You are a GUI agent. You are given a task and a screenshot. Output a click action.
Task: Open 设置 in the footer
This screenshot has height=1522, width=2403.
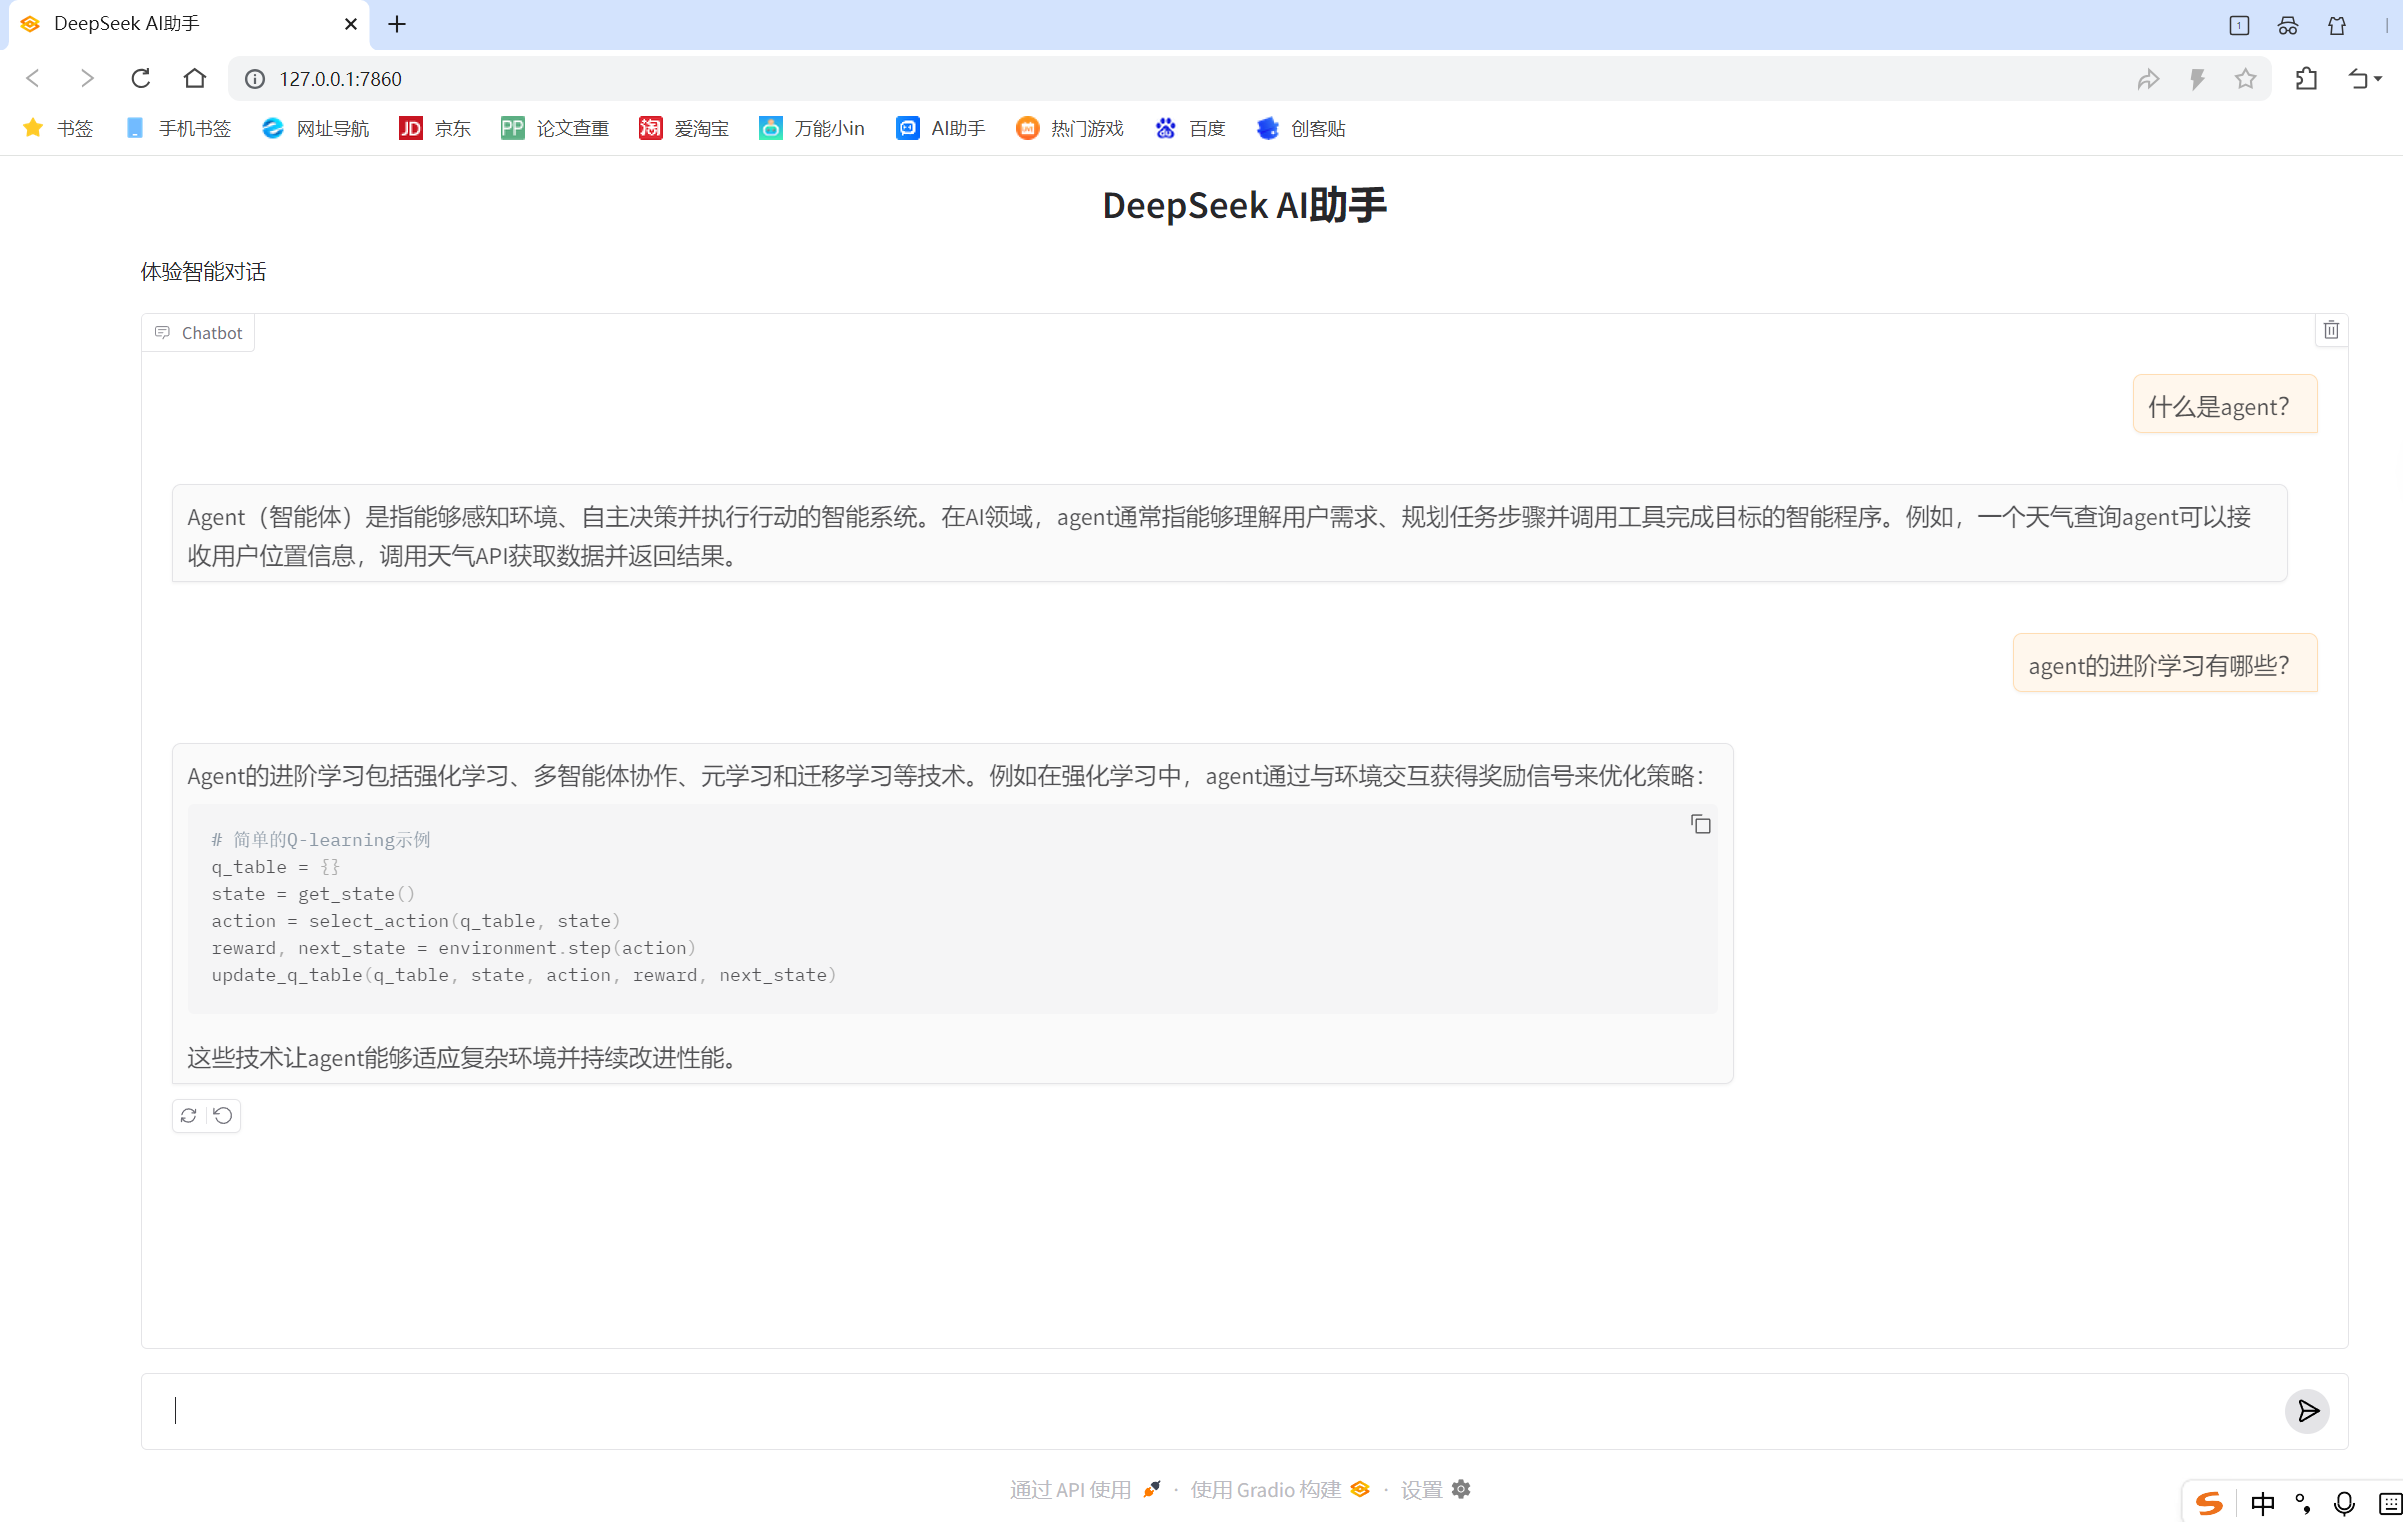[1435, 1489]
